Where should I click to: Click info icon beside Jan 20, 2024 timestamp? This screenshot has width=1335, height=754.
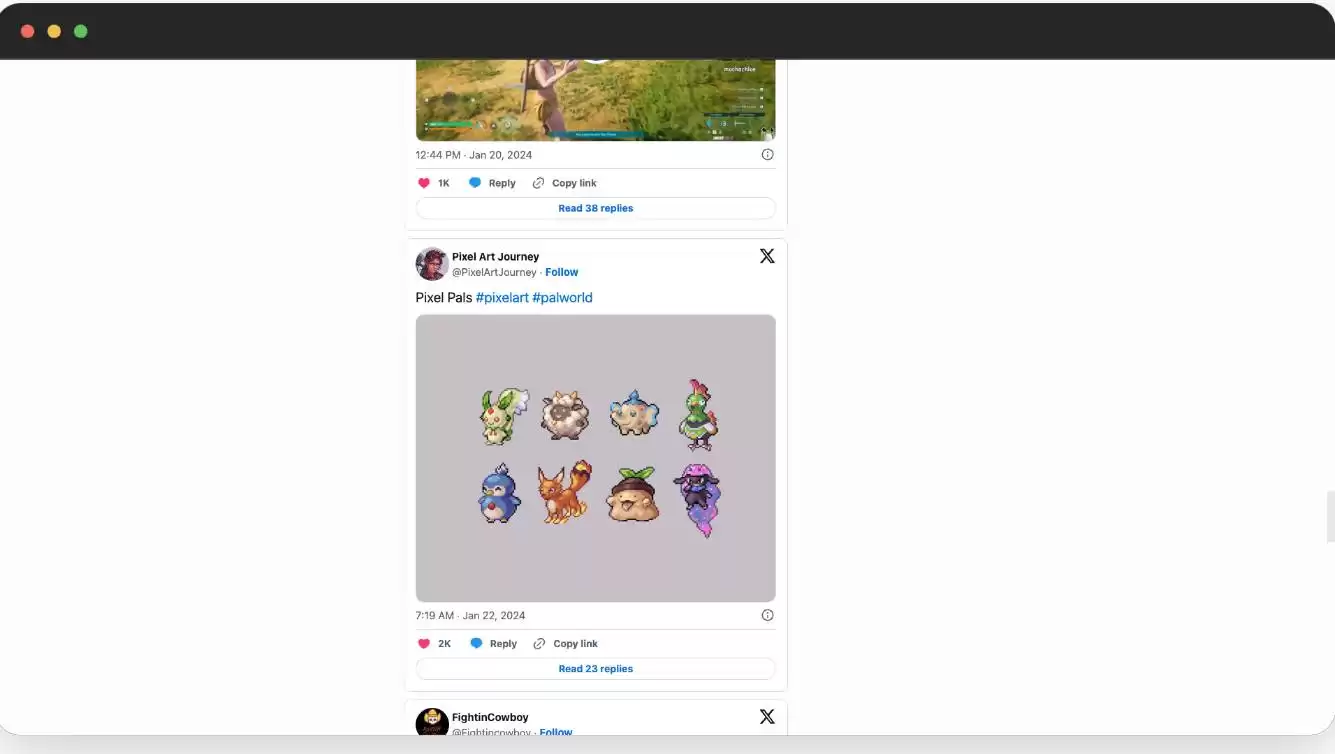767,155
